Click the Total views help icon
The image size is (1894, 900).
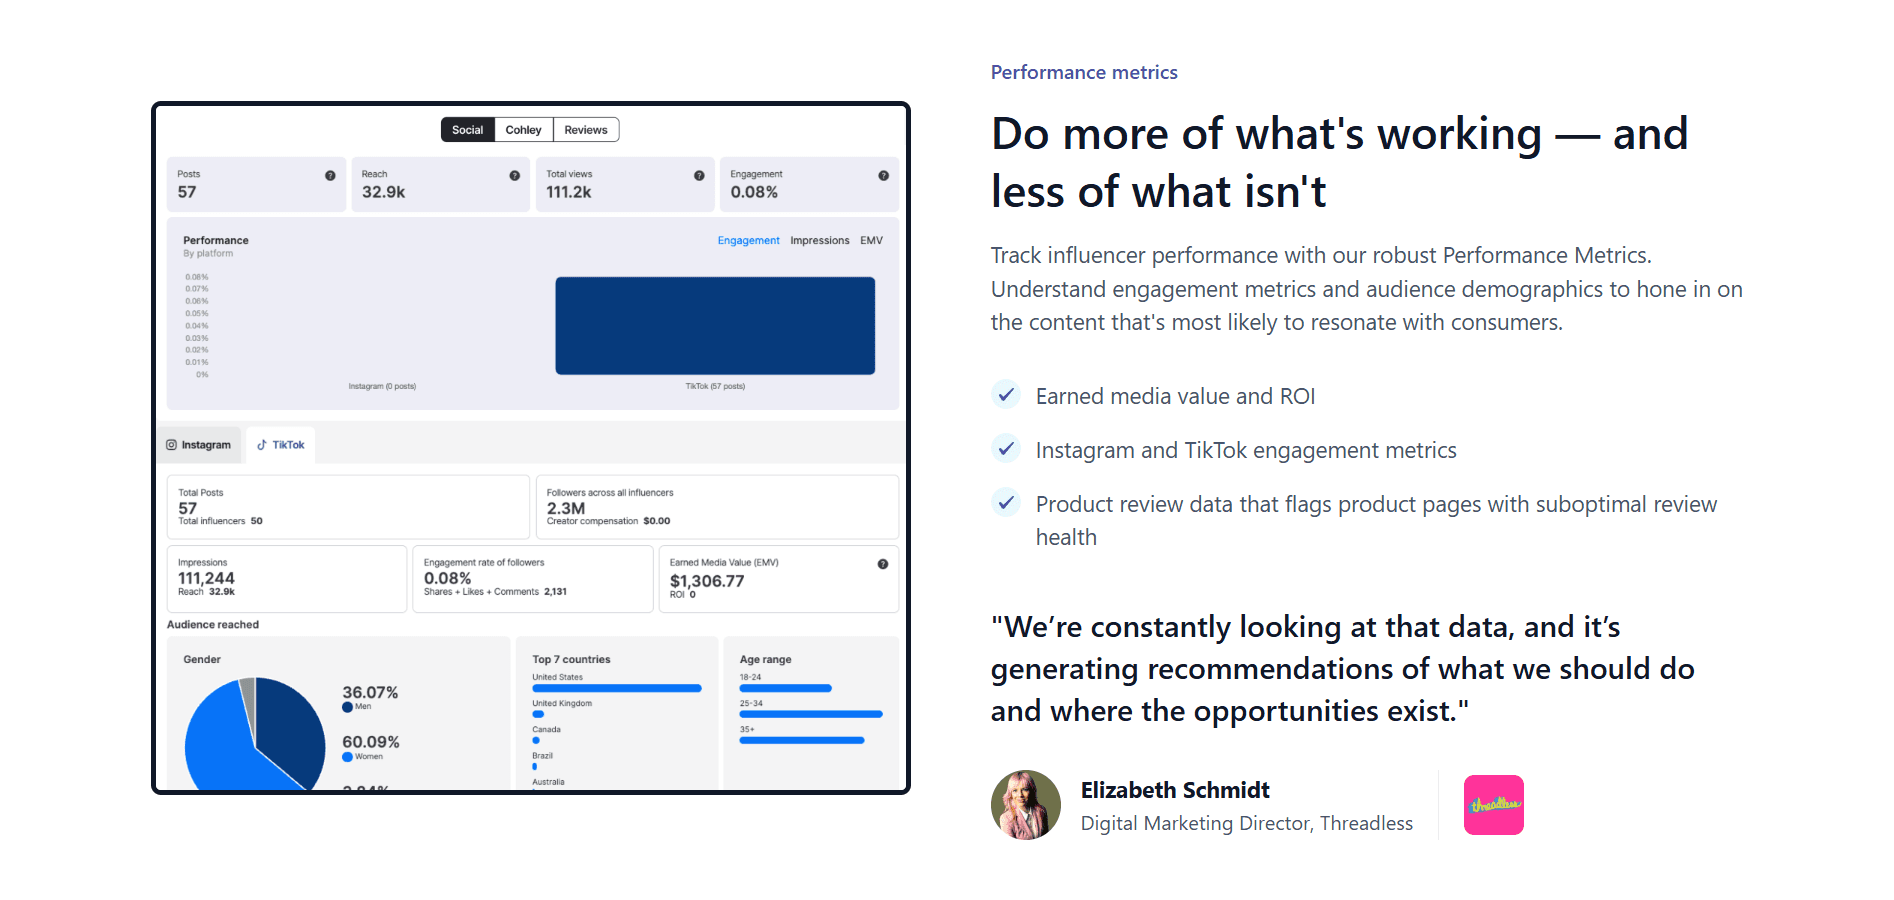pos(699,176)
